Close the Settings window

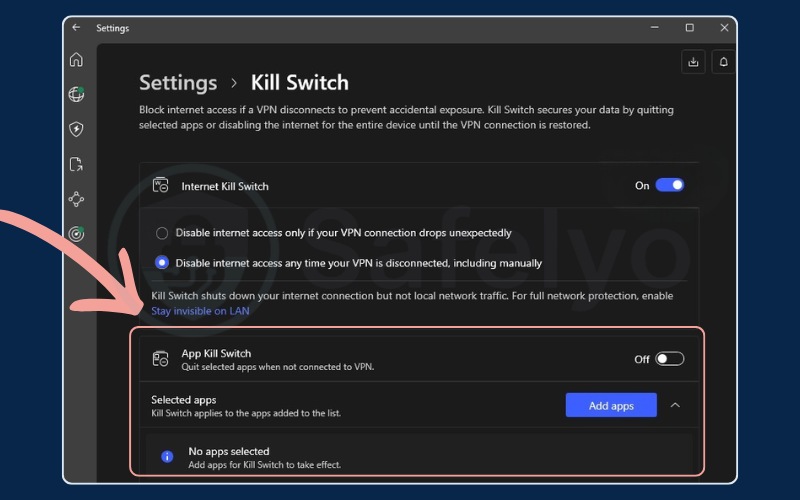pos(724,28)
